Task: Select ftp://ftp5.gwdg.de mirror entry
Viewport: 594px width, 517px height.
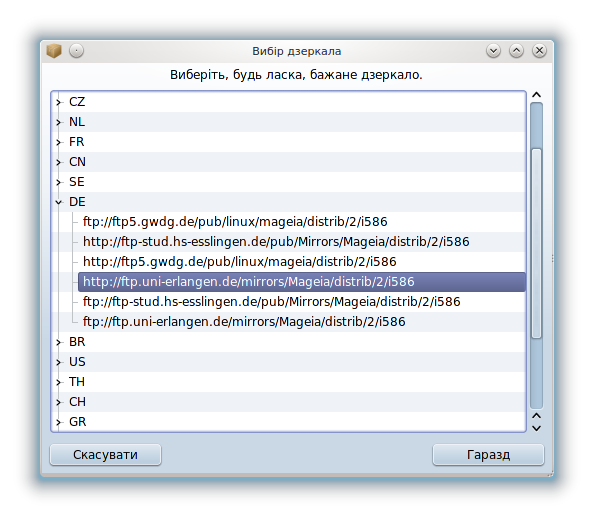Action: tap(235, 222)
